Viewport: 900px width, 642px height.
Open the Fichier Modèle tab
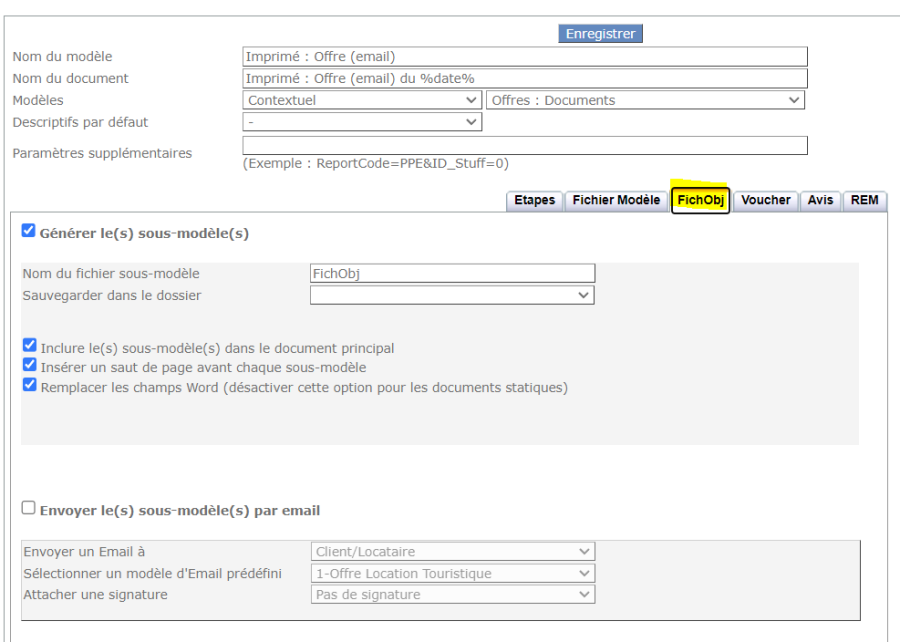click(x=616, y=200)
